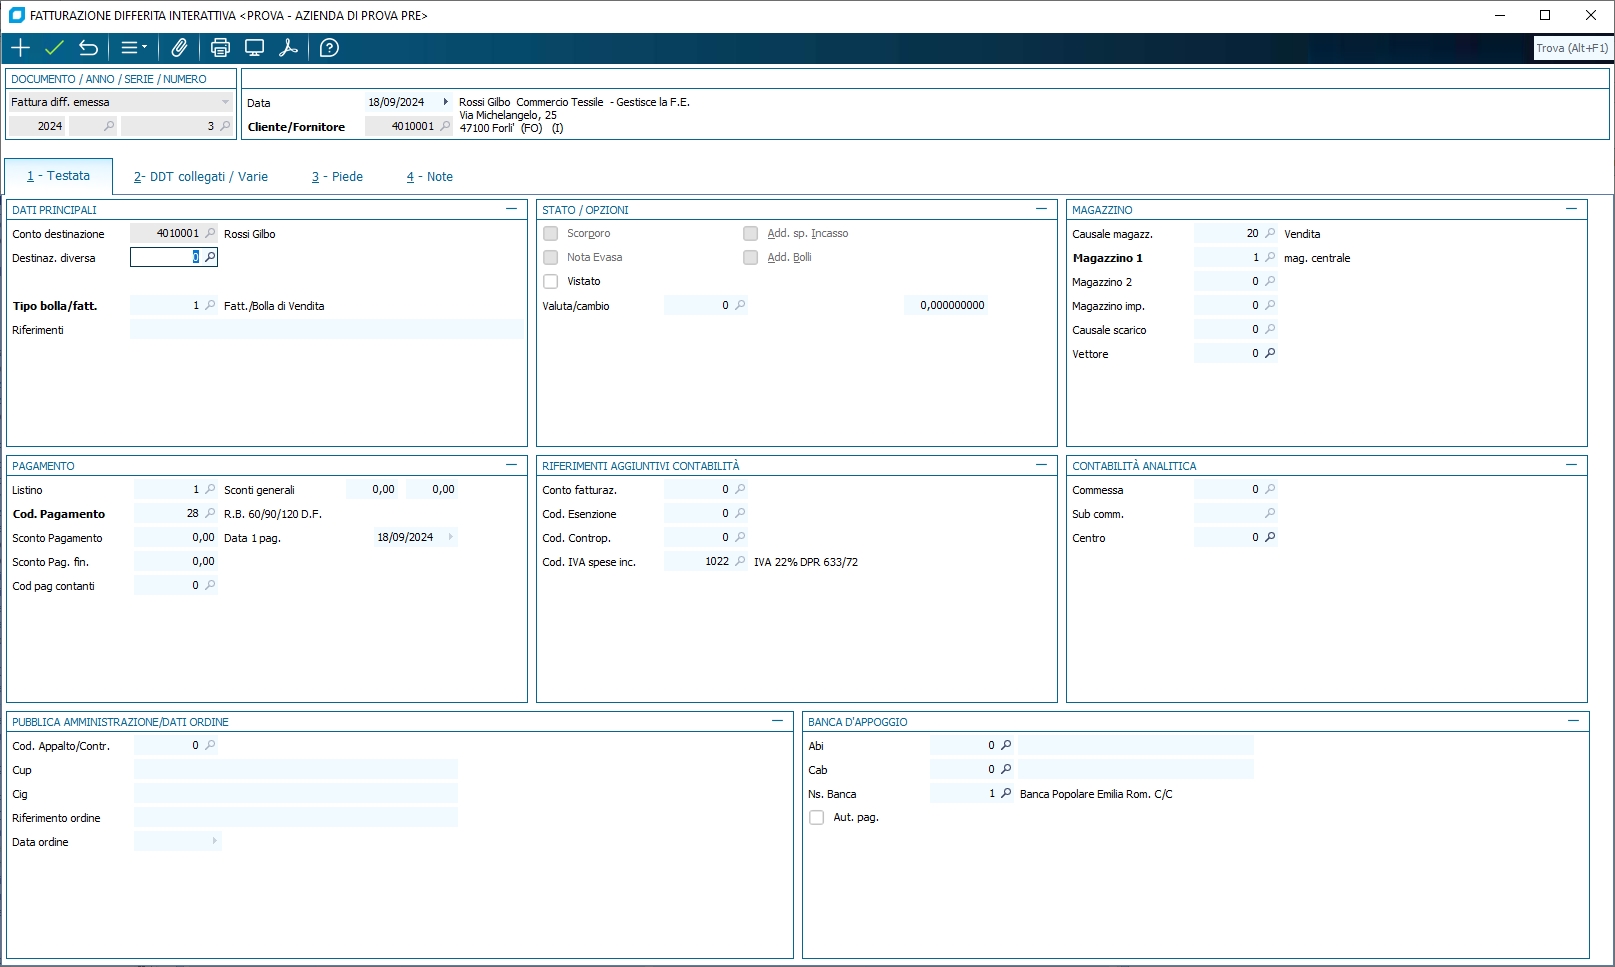1615x967 pixels.
Task: Toggle the Scorporo checkbox
Action: click(551, 234)
